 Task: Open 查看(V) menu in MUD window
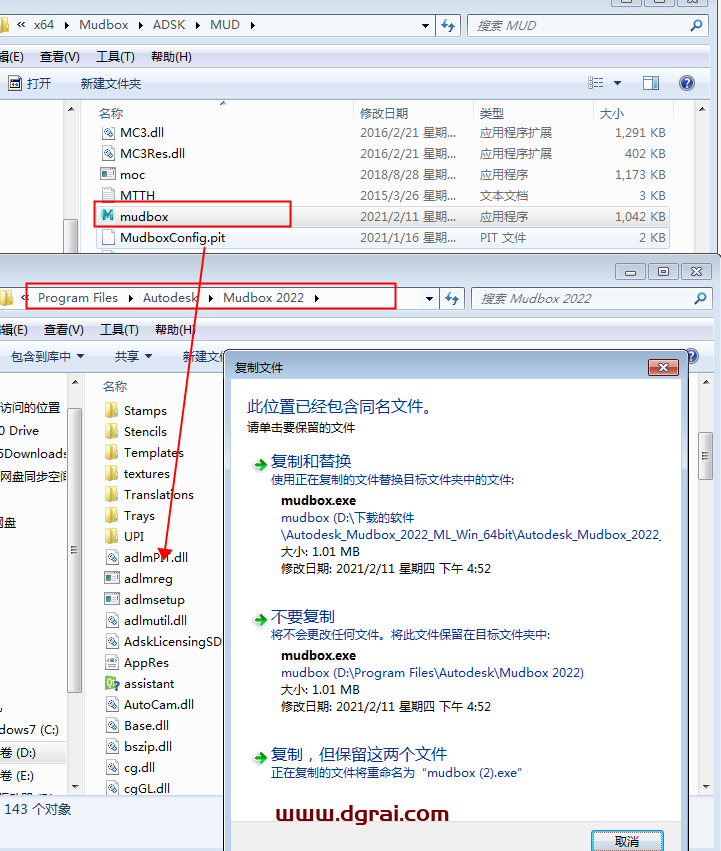tap(60, 57)
